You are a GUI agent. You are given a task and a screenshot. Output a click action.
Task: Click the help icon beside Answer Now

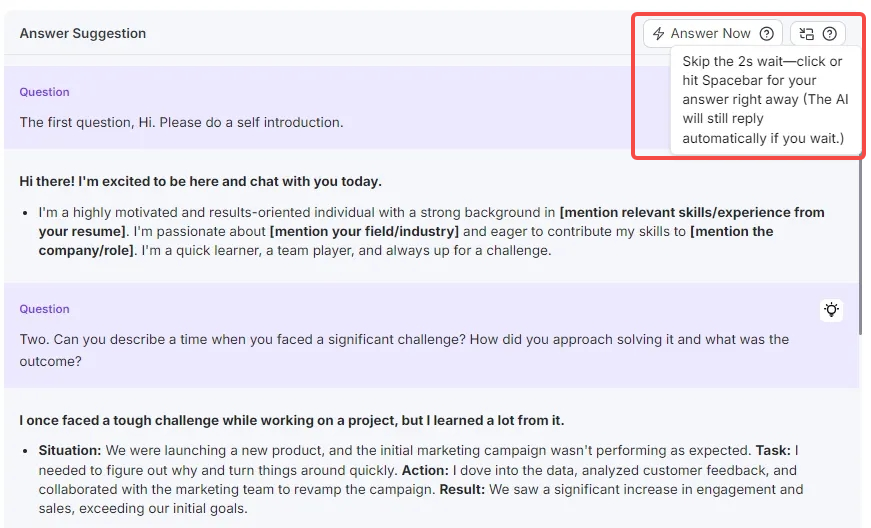[x=767, y=34]
